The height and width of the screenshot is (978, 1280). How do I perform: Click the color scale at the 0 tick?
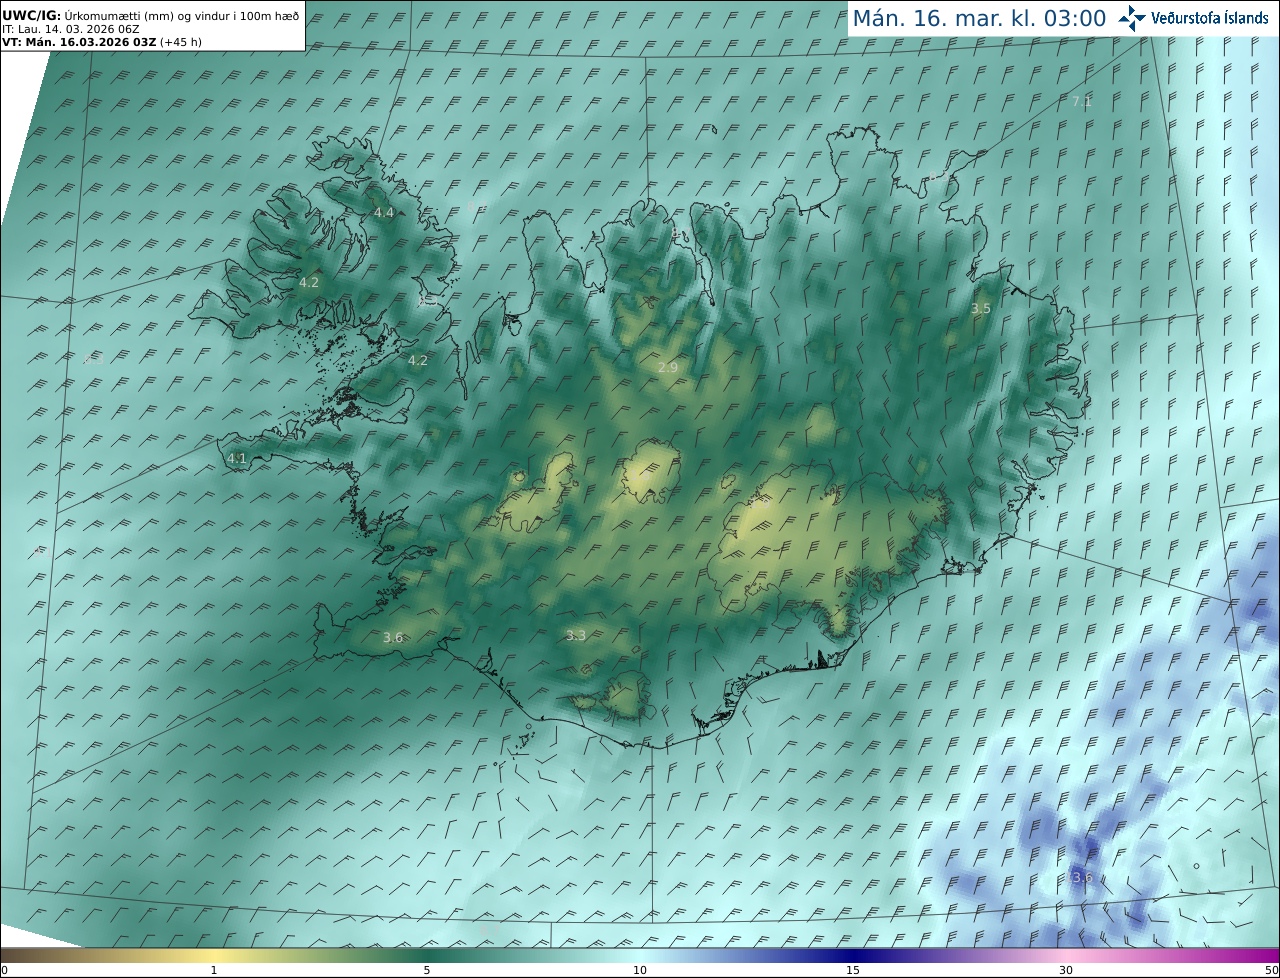3,956
